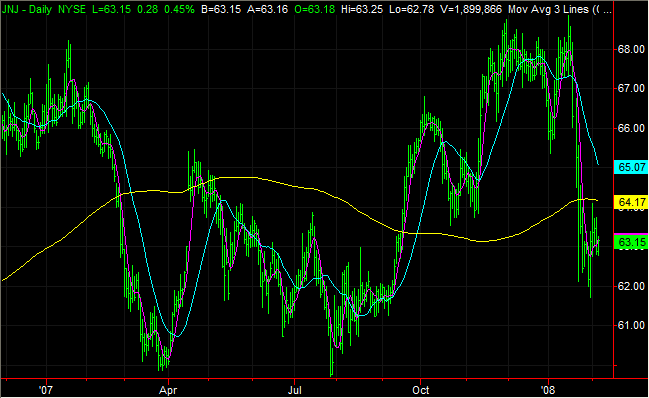Screen dimensions: 649x398
Task: Select the JNJ - Daily symbol text
Action: [x=27, y=9]
